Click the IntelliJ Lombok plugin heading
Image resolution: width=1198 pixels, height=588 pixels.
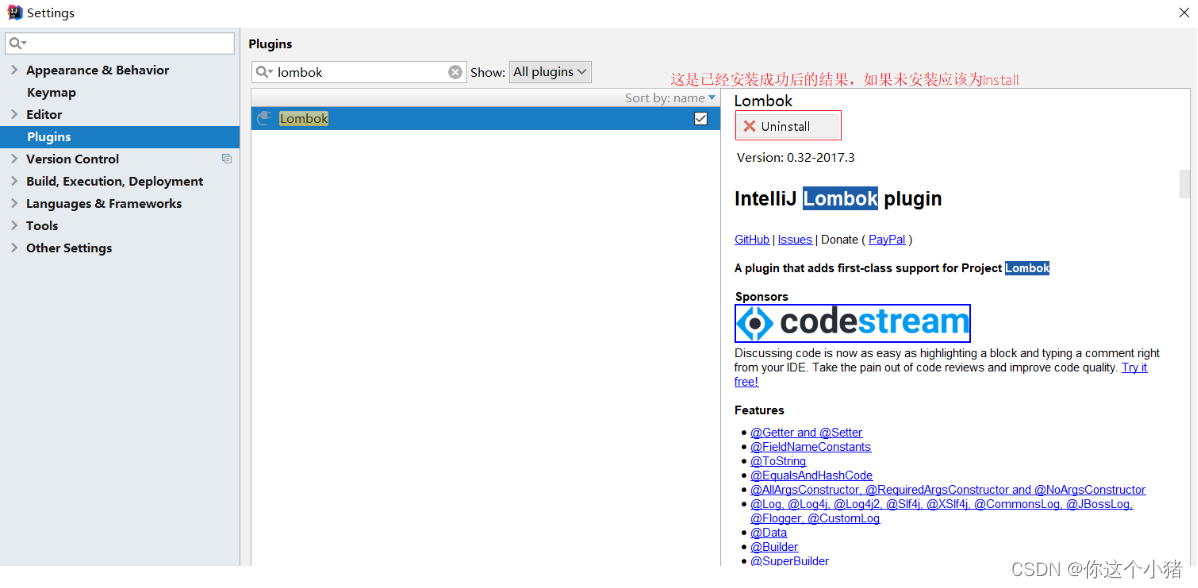tap(838, 199)
